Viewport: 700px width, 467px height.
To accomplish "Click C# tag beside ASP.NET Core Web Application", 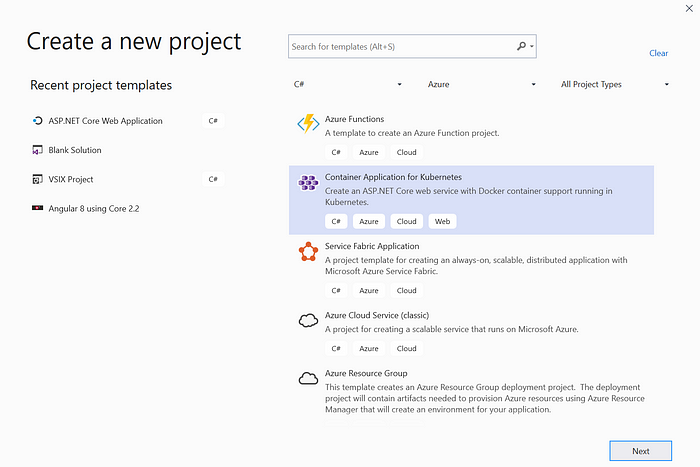I will (213, 121).
